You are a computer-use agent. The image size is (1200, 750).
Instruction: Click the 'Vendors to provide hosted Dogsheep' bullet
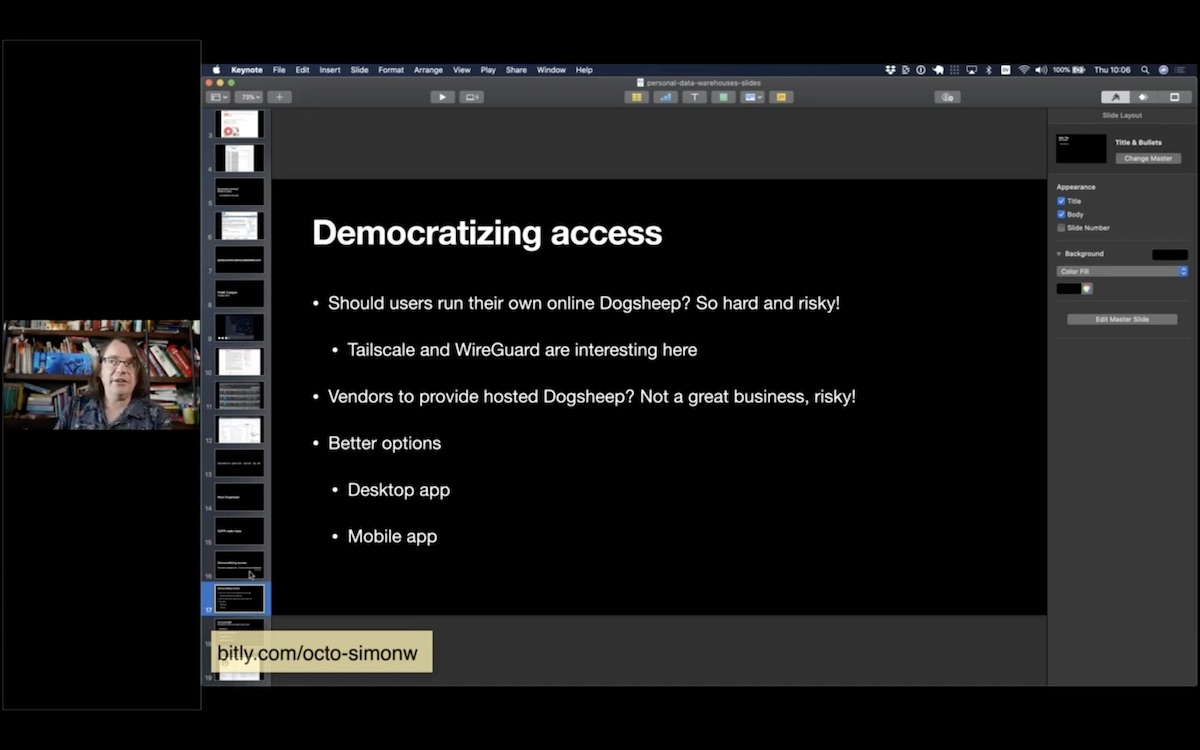pyautogui.click(x=592, y=397)
